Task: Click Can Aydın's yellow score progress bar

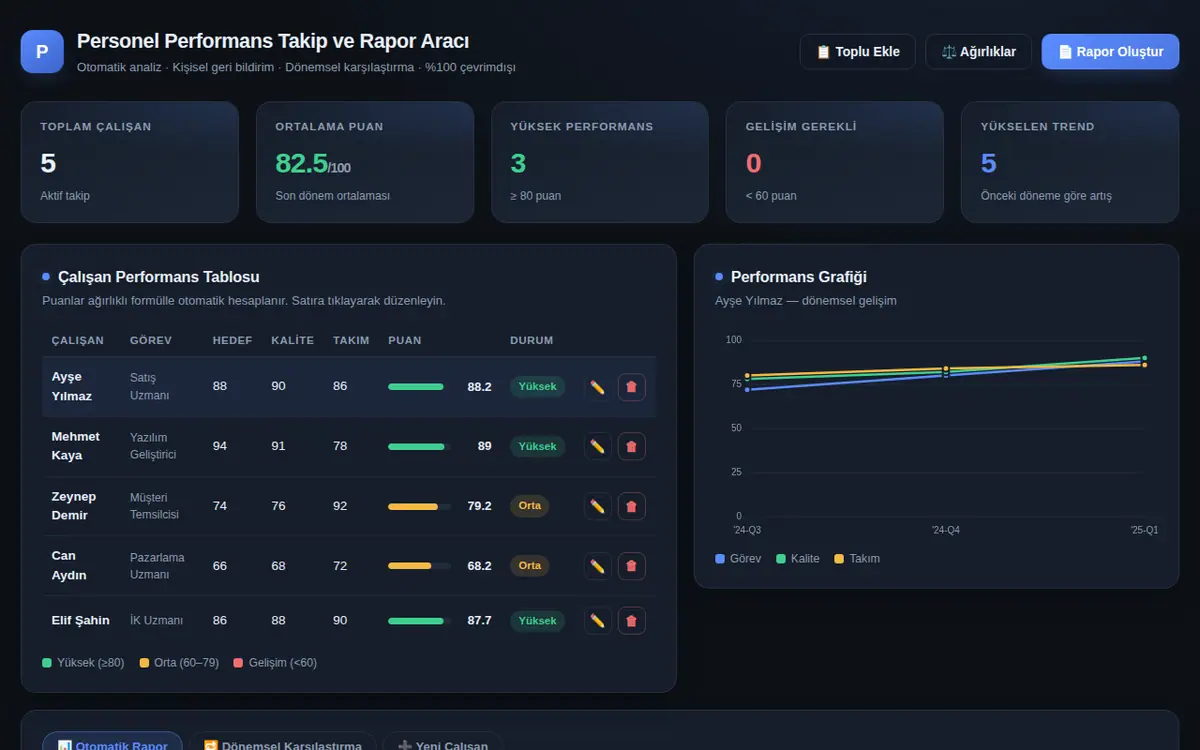Action: click(419, 566)
